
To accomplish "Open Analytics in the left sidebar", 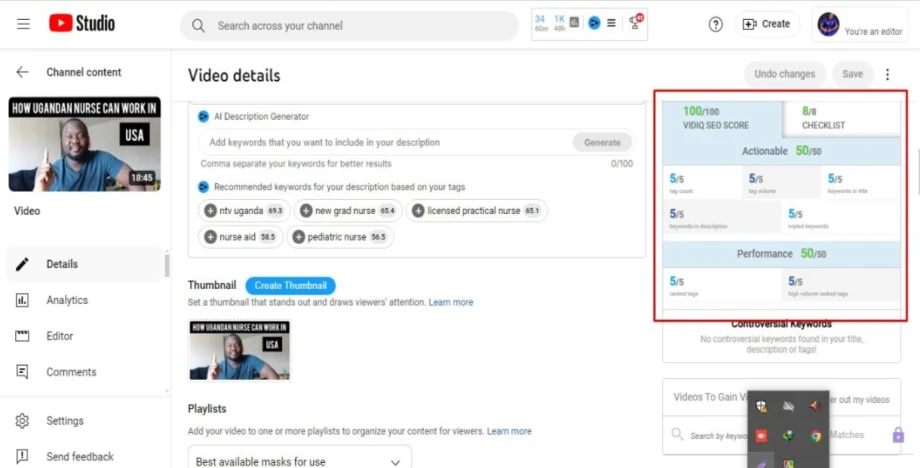I will 67,300.
